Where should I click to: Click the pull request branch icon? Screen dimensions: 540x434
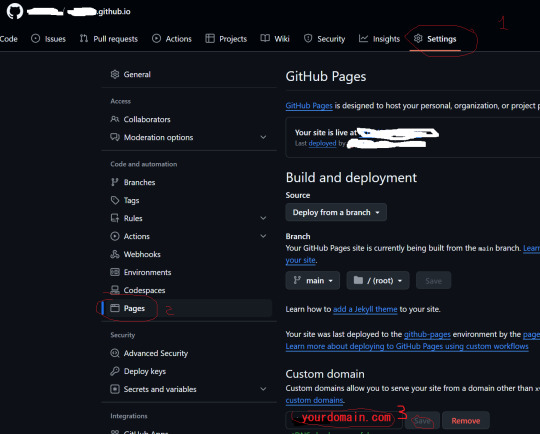click(84, 38)
